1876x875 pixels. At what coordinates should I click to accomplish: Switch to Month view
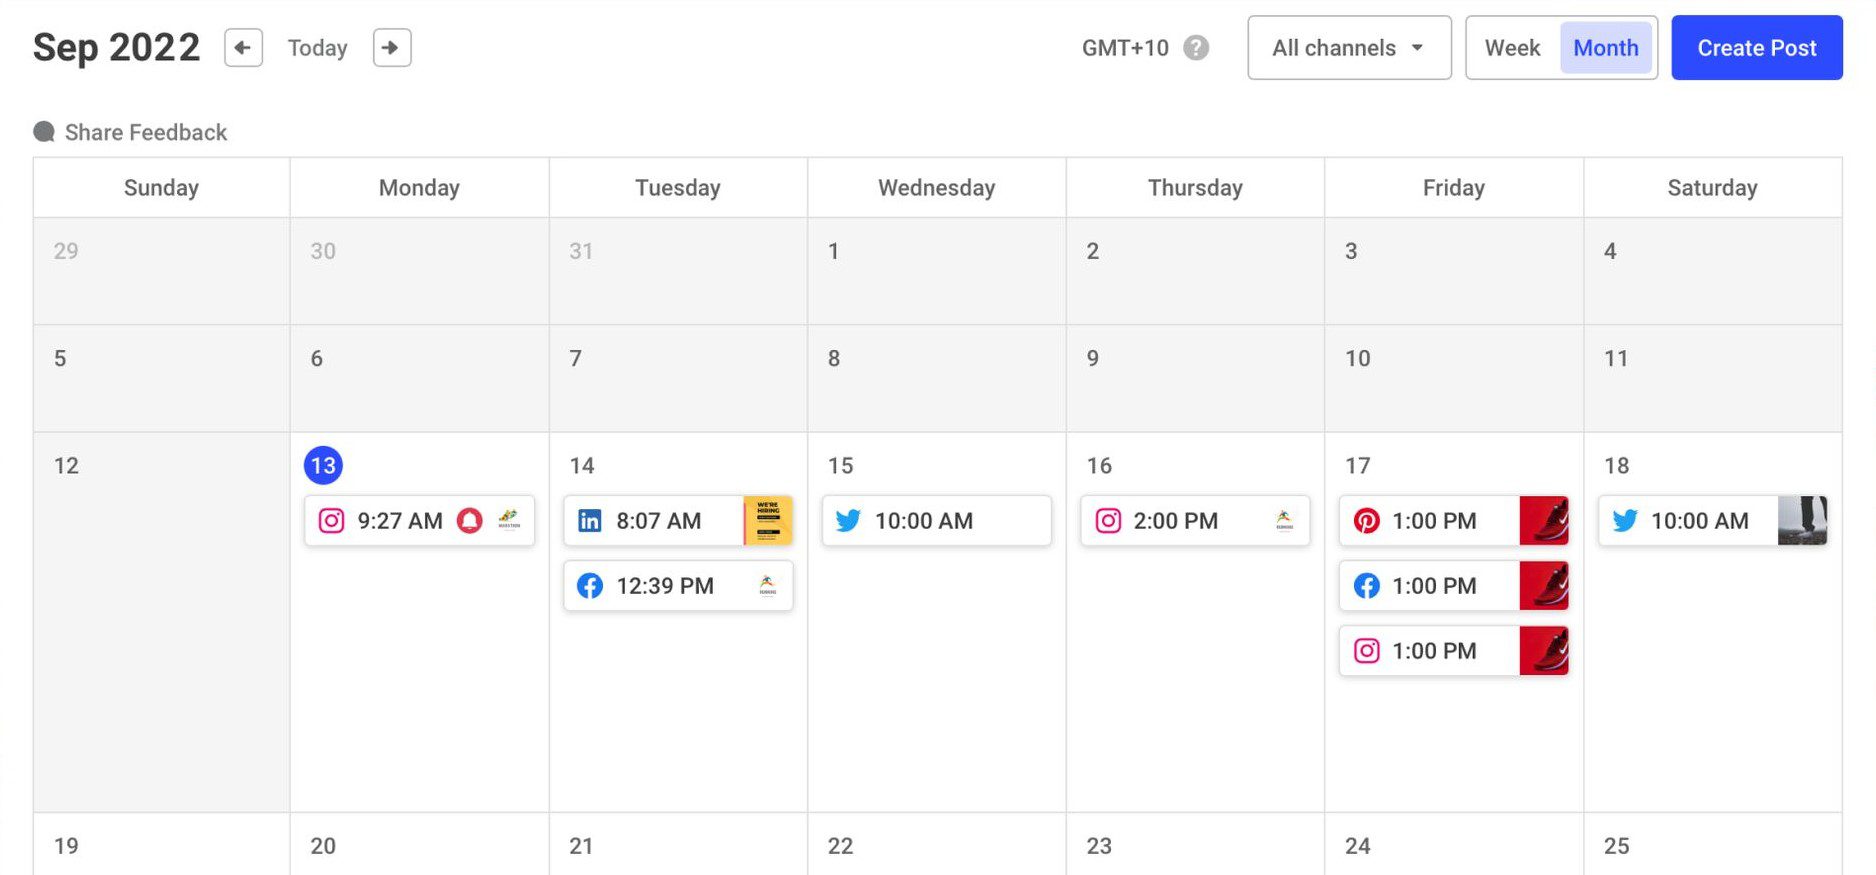pyautogui.click(x=1605, y=47)
